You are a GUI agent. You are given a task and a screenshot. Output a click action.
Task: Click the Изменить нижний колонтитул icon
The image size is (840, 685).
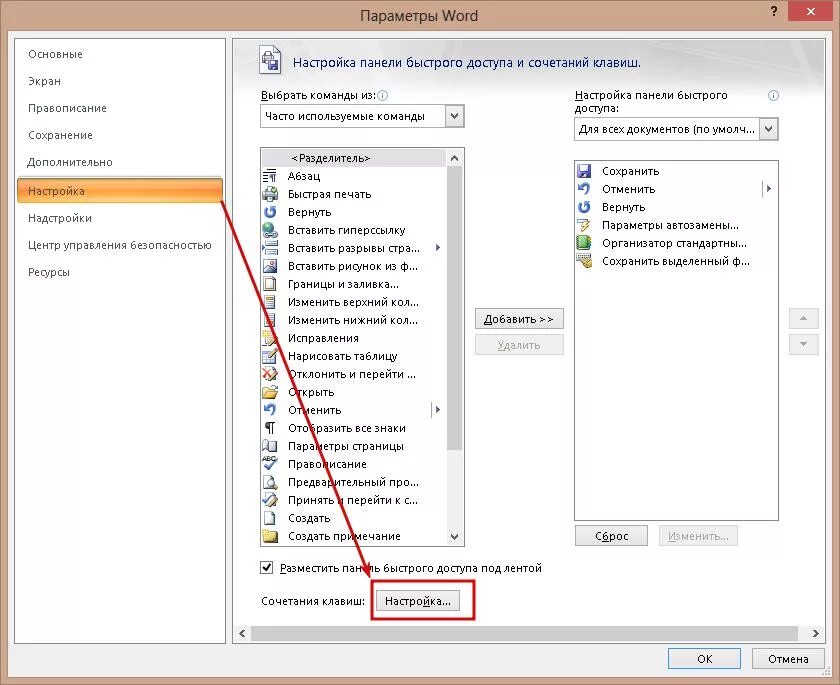pos(269,320)
